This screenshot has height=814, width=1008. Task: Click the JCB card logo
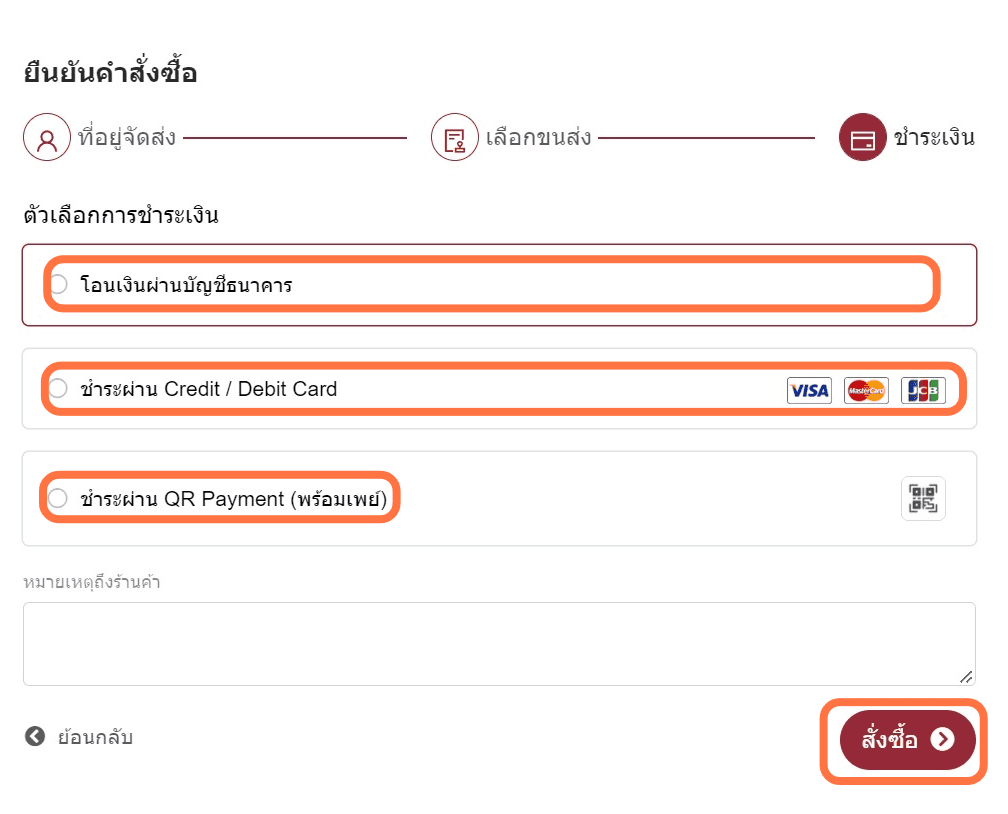point(923,390)
